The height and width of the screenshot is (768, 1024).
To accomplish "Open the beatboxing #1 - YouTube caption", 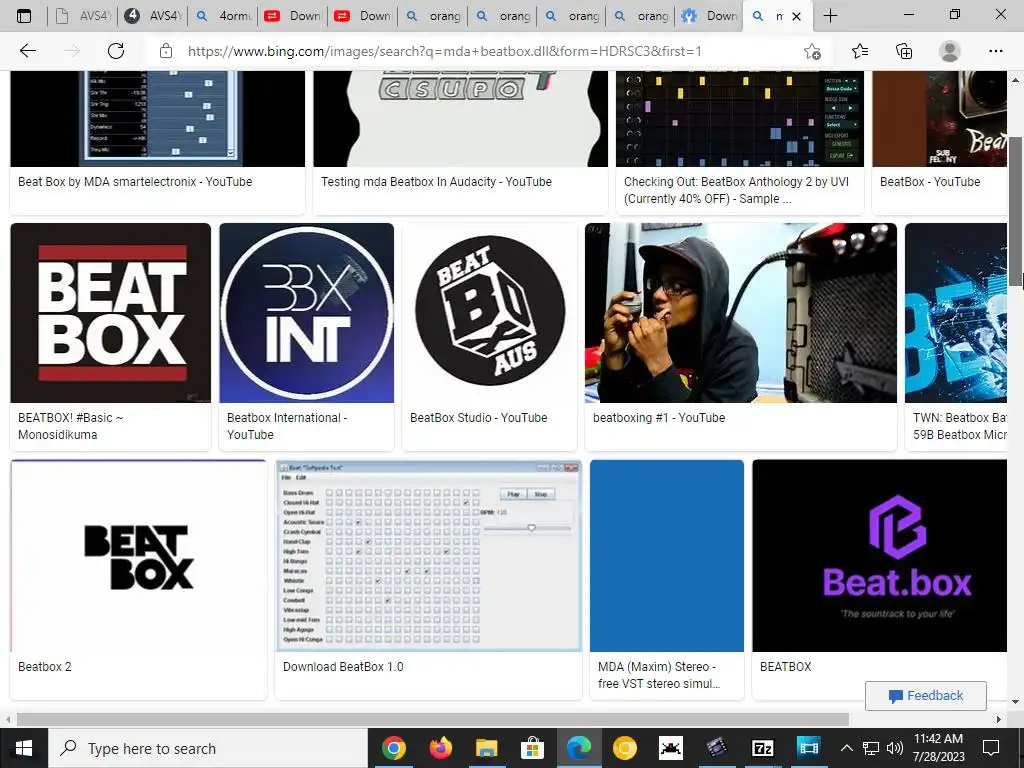I will 659,417.
